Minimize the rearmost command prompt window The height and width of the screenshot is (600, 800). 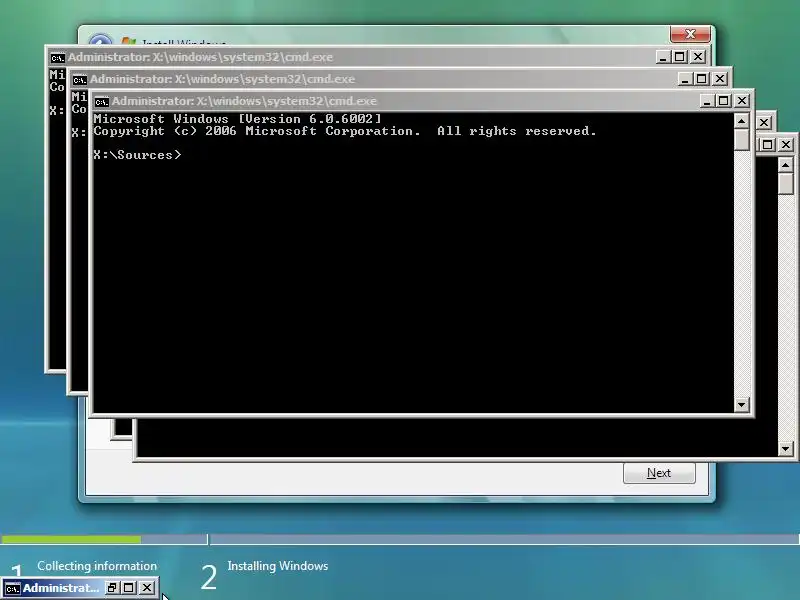point(663,57)
